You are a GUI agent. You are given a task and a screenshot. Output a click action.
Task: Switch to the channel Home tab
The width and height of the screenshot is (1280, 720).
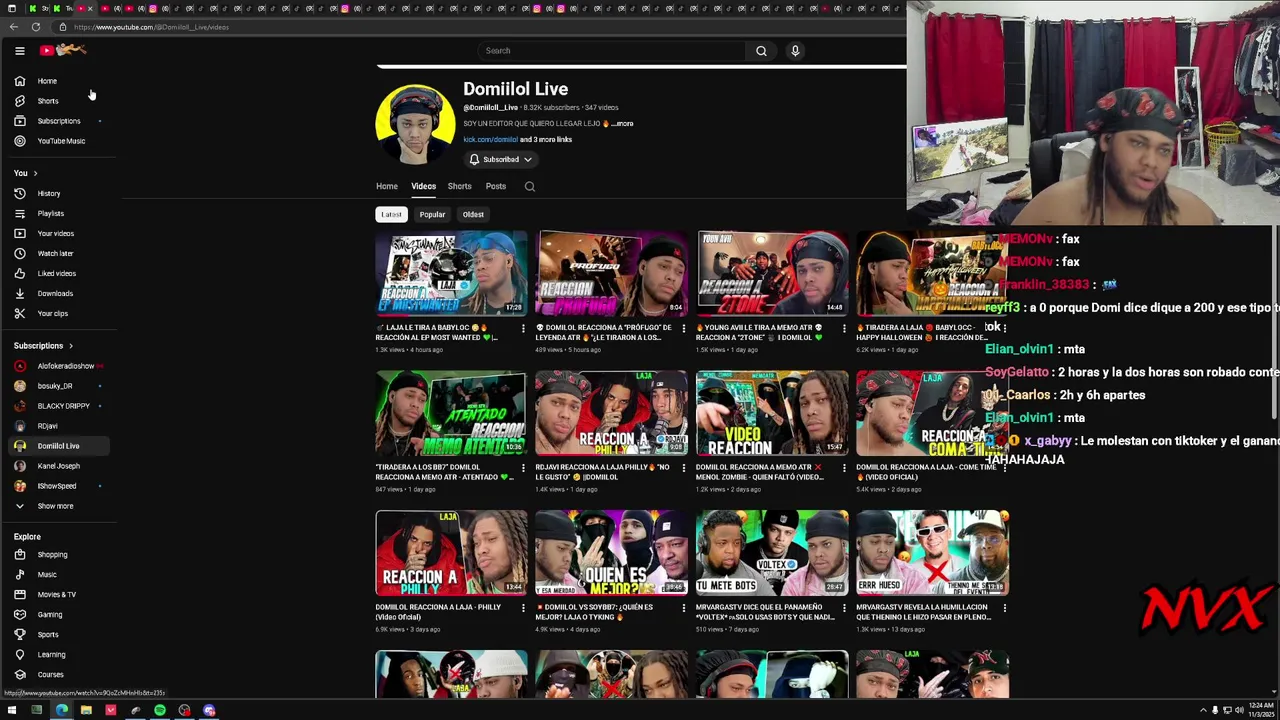(x=386, y=186)
